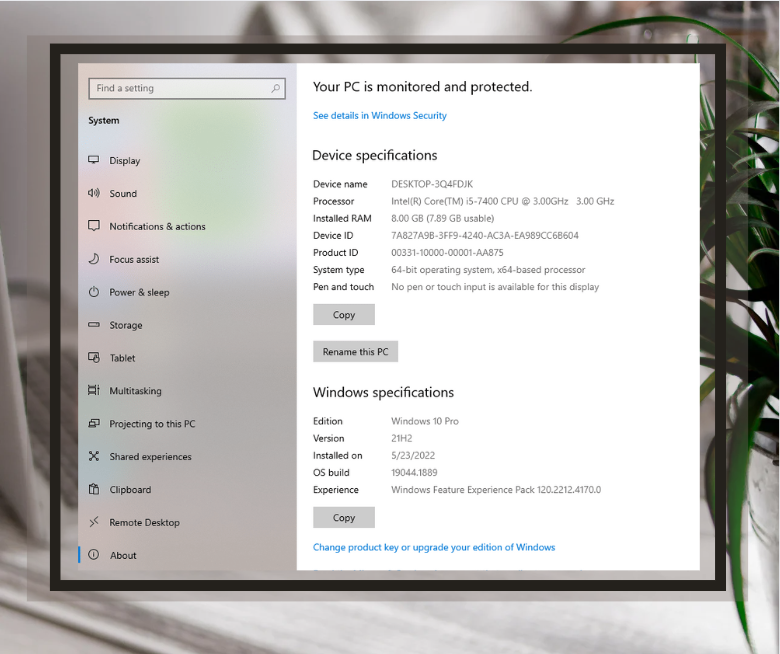Viewport: 780px width, 654px height.
Task: Copy the Windows specifications
Action: pos(344,517)
